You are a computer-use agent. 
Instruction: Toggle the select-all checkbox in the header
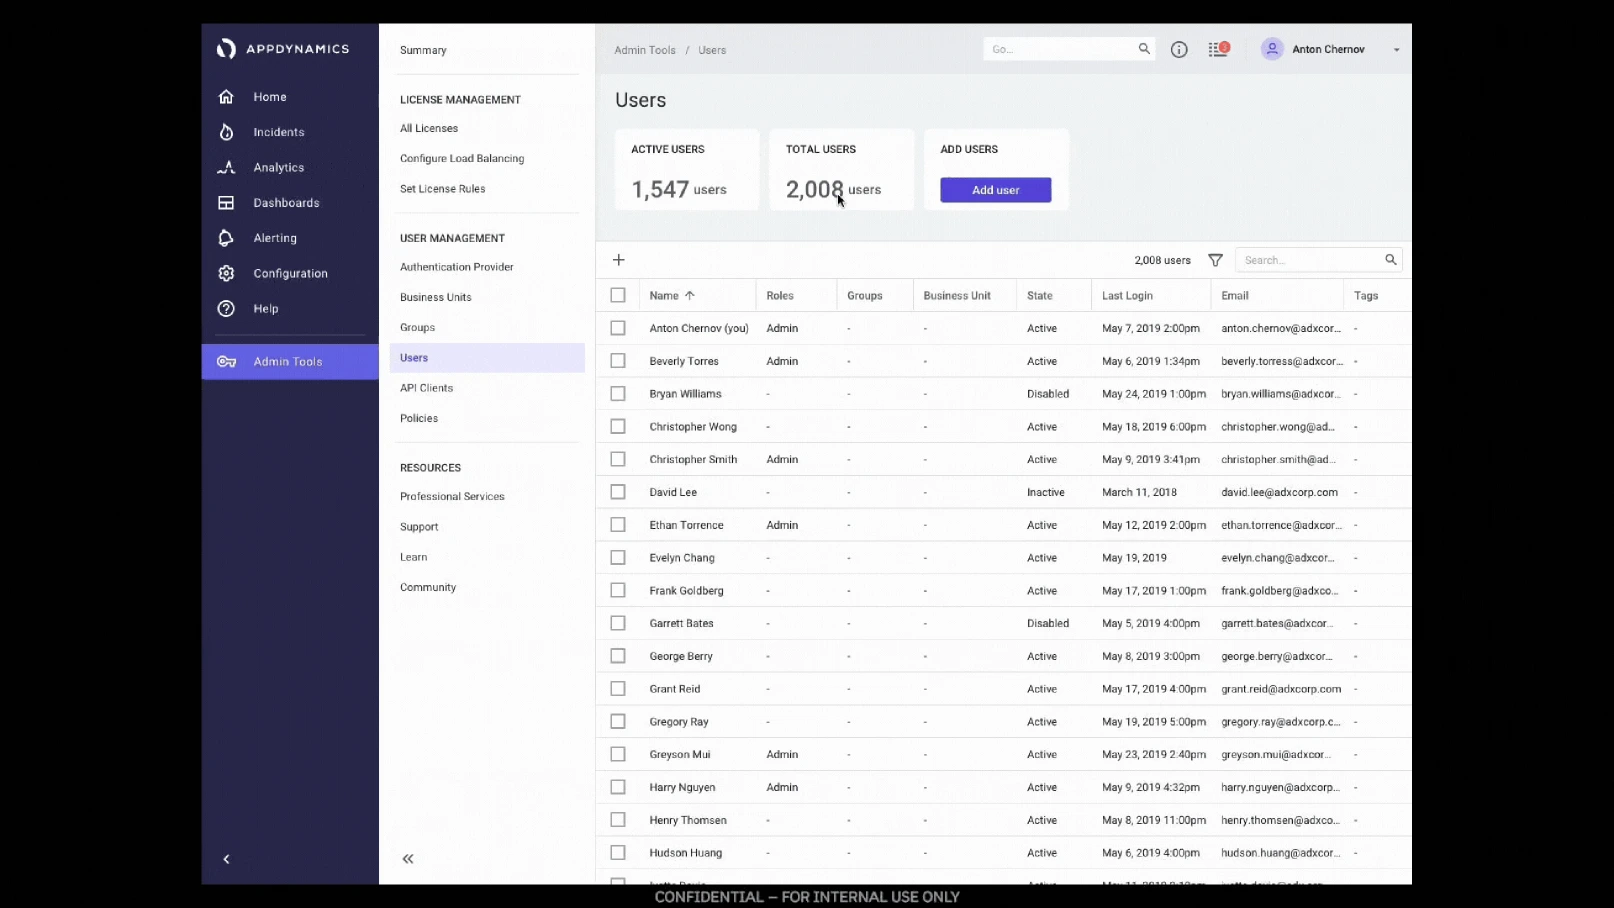click(x=618, y=295)
